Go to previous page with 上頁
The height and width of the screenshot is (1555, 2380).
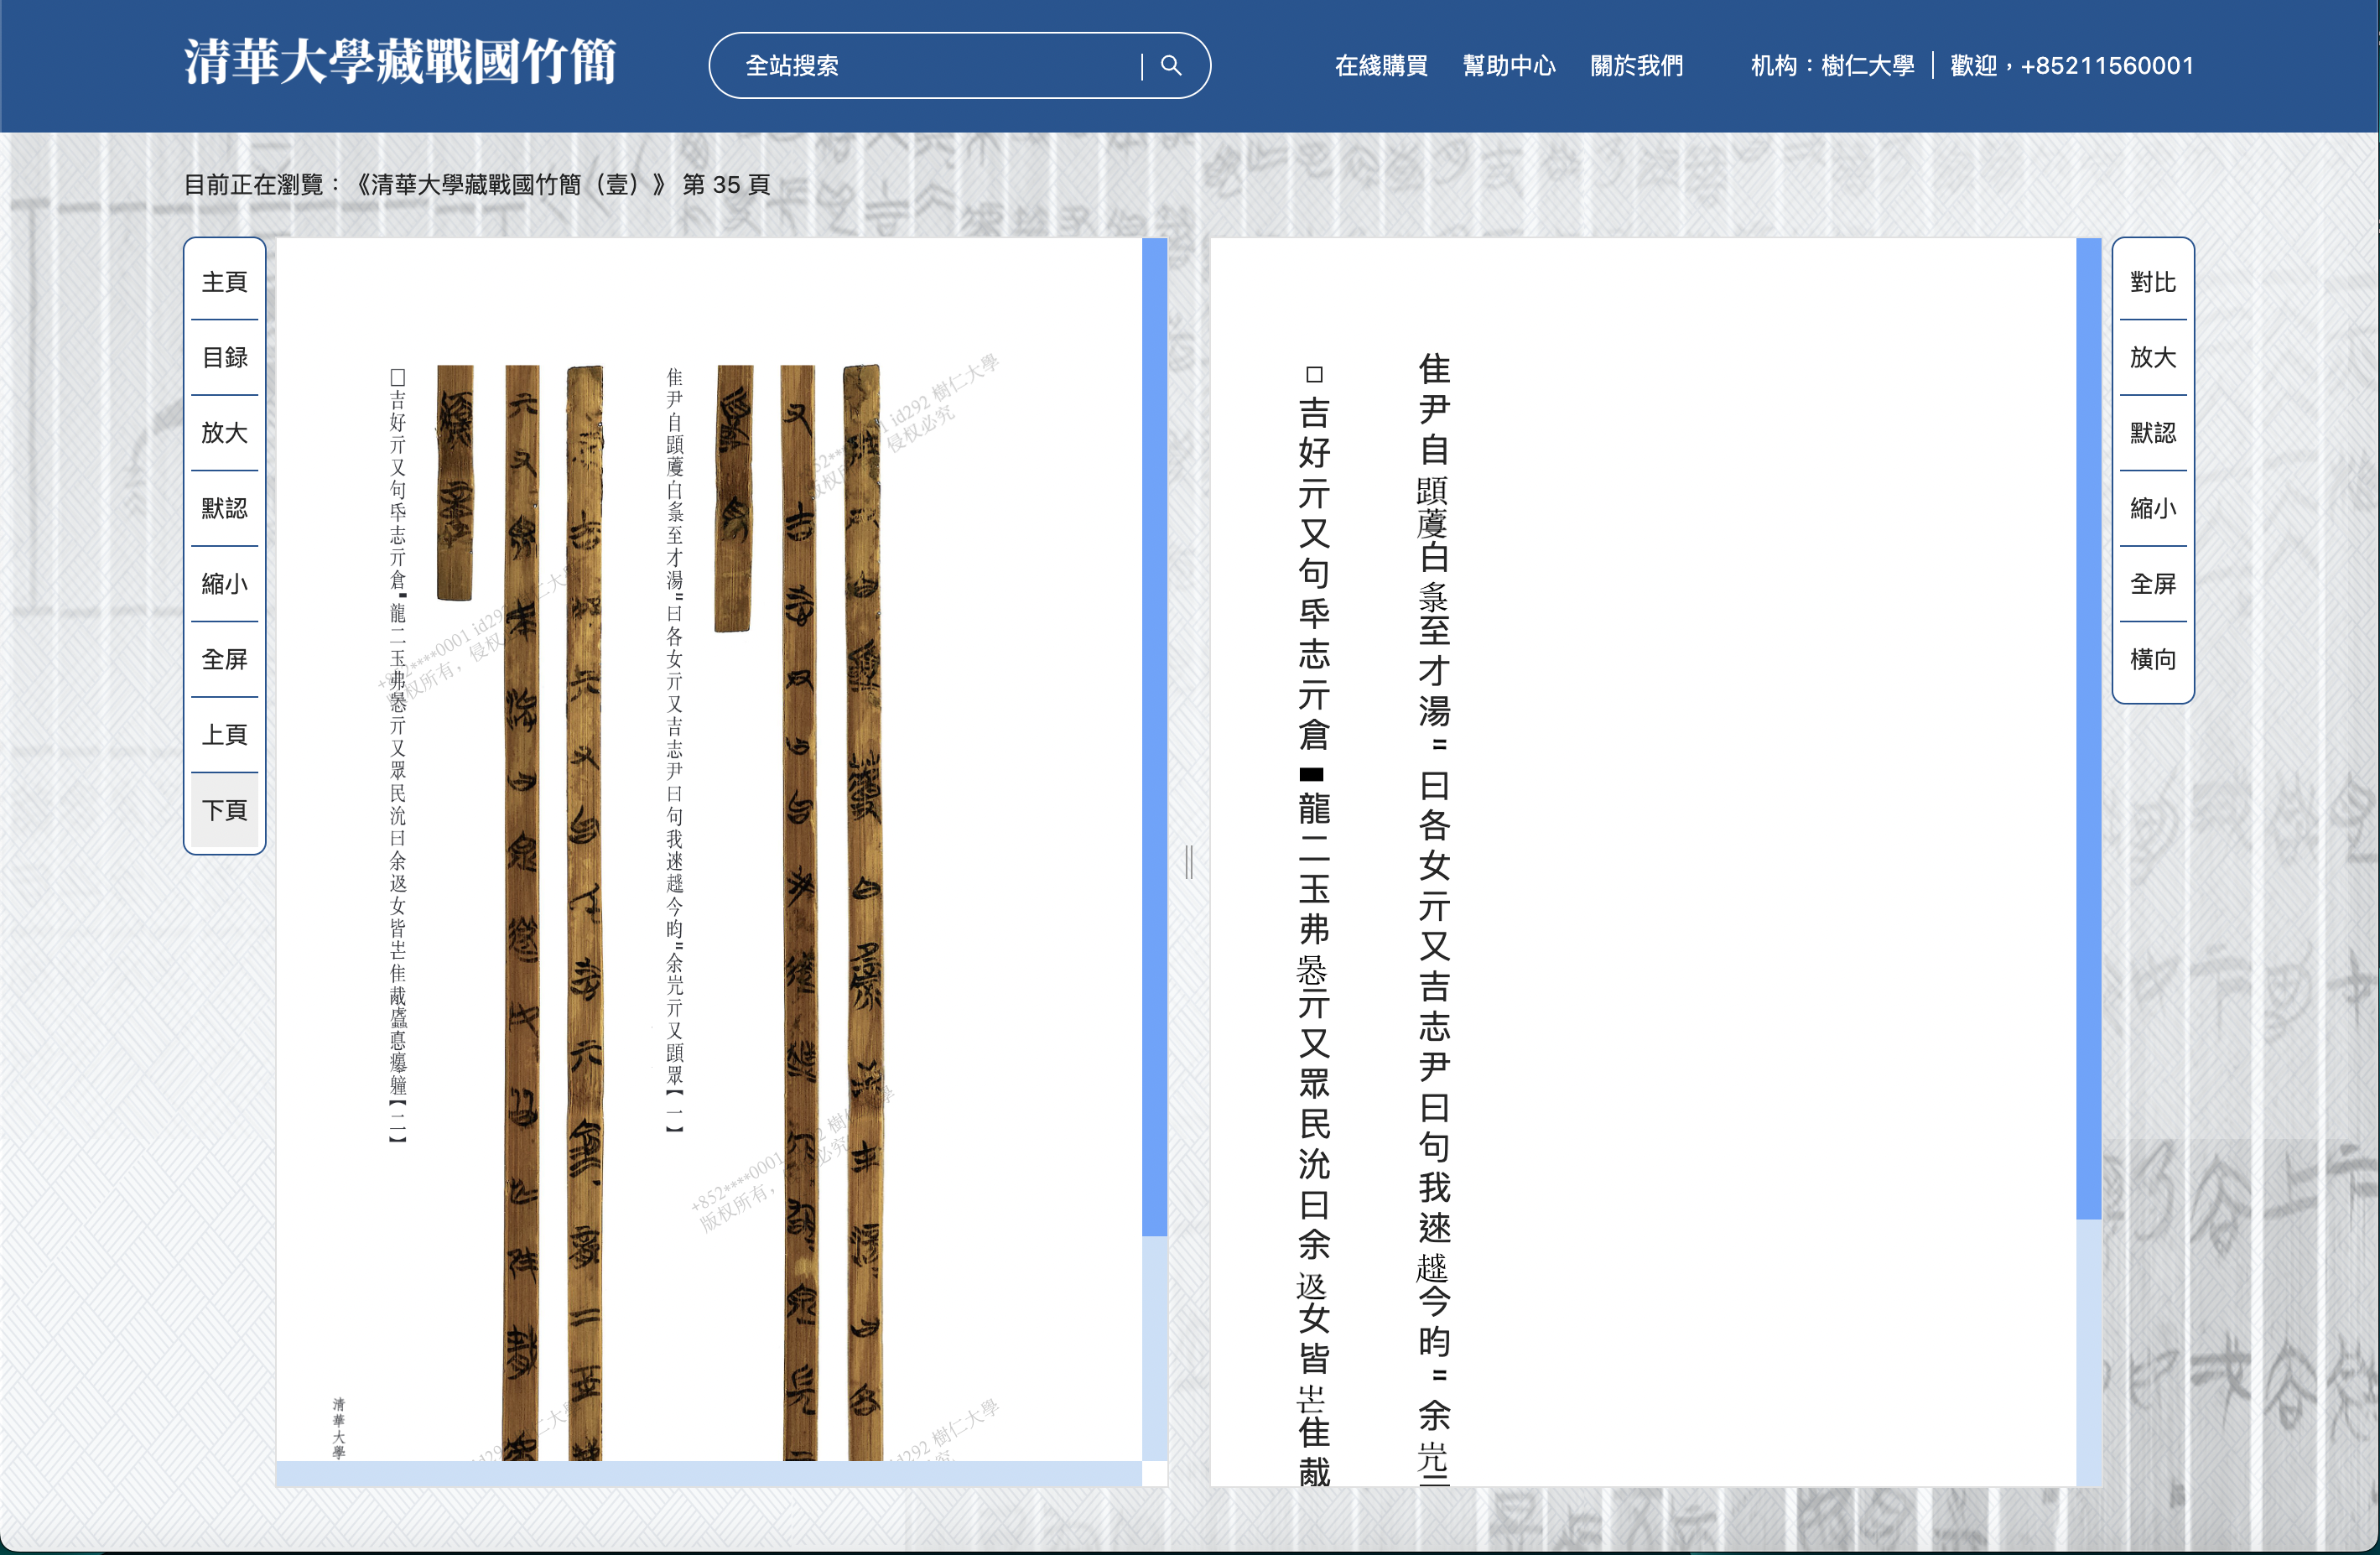[x=224, y=735]
